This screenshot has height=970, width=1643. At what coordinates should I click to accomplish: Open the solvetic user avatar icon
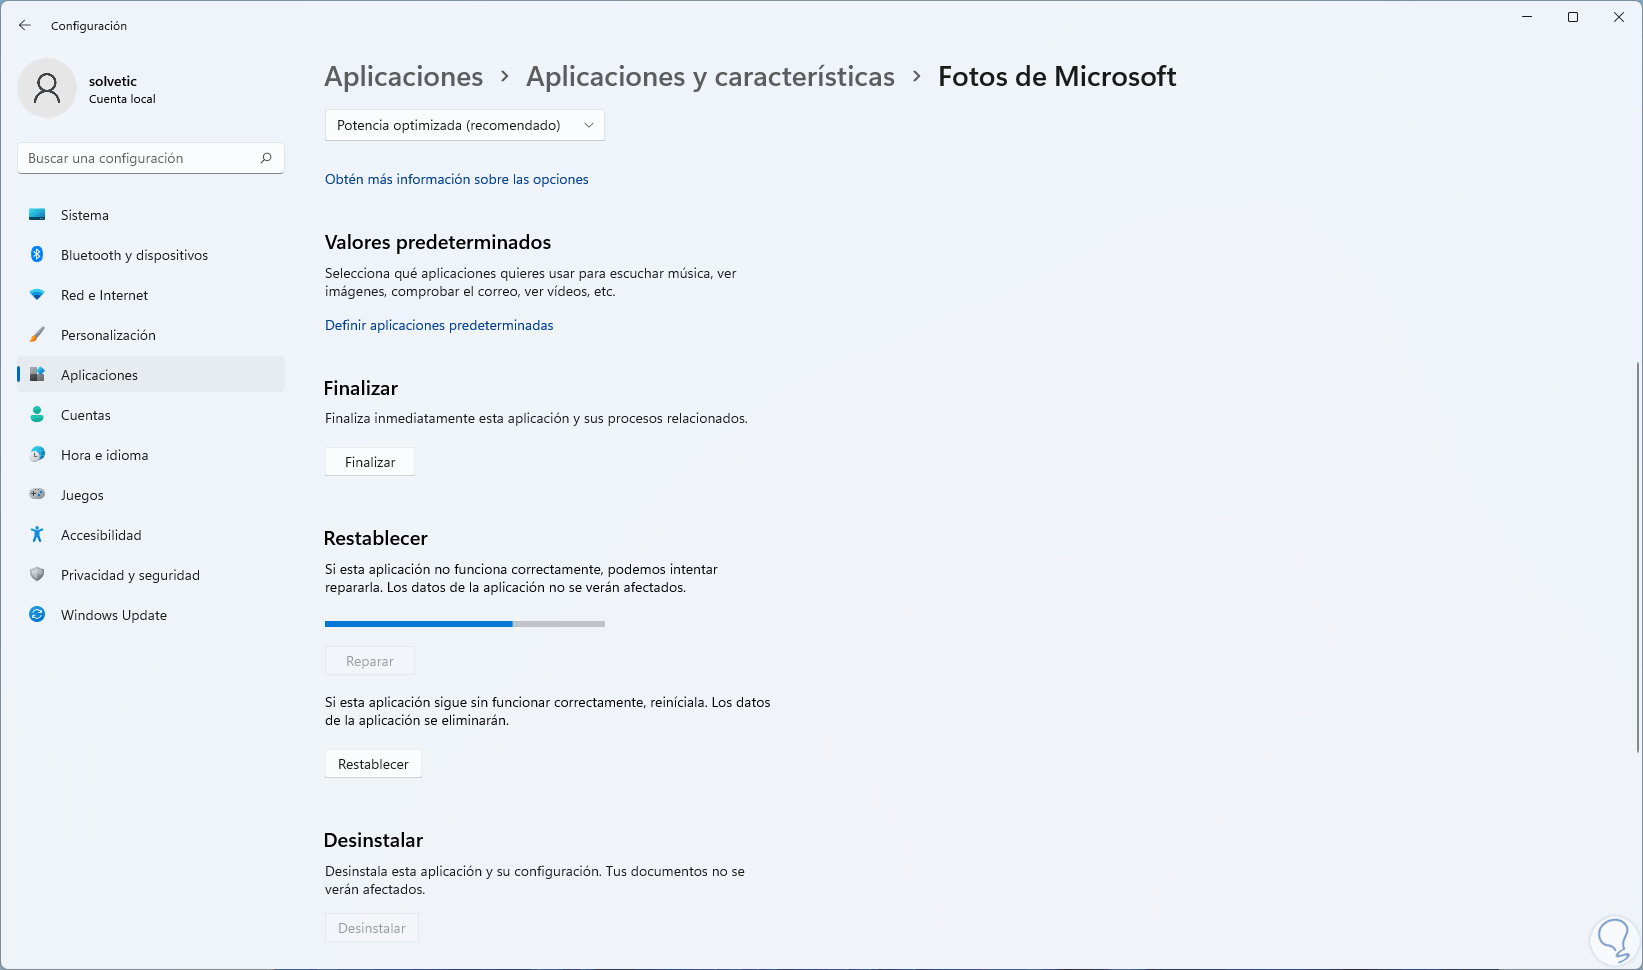pos(47,88)
